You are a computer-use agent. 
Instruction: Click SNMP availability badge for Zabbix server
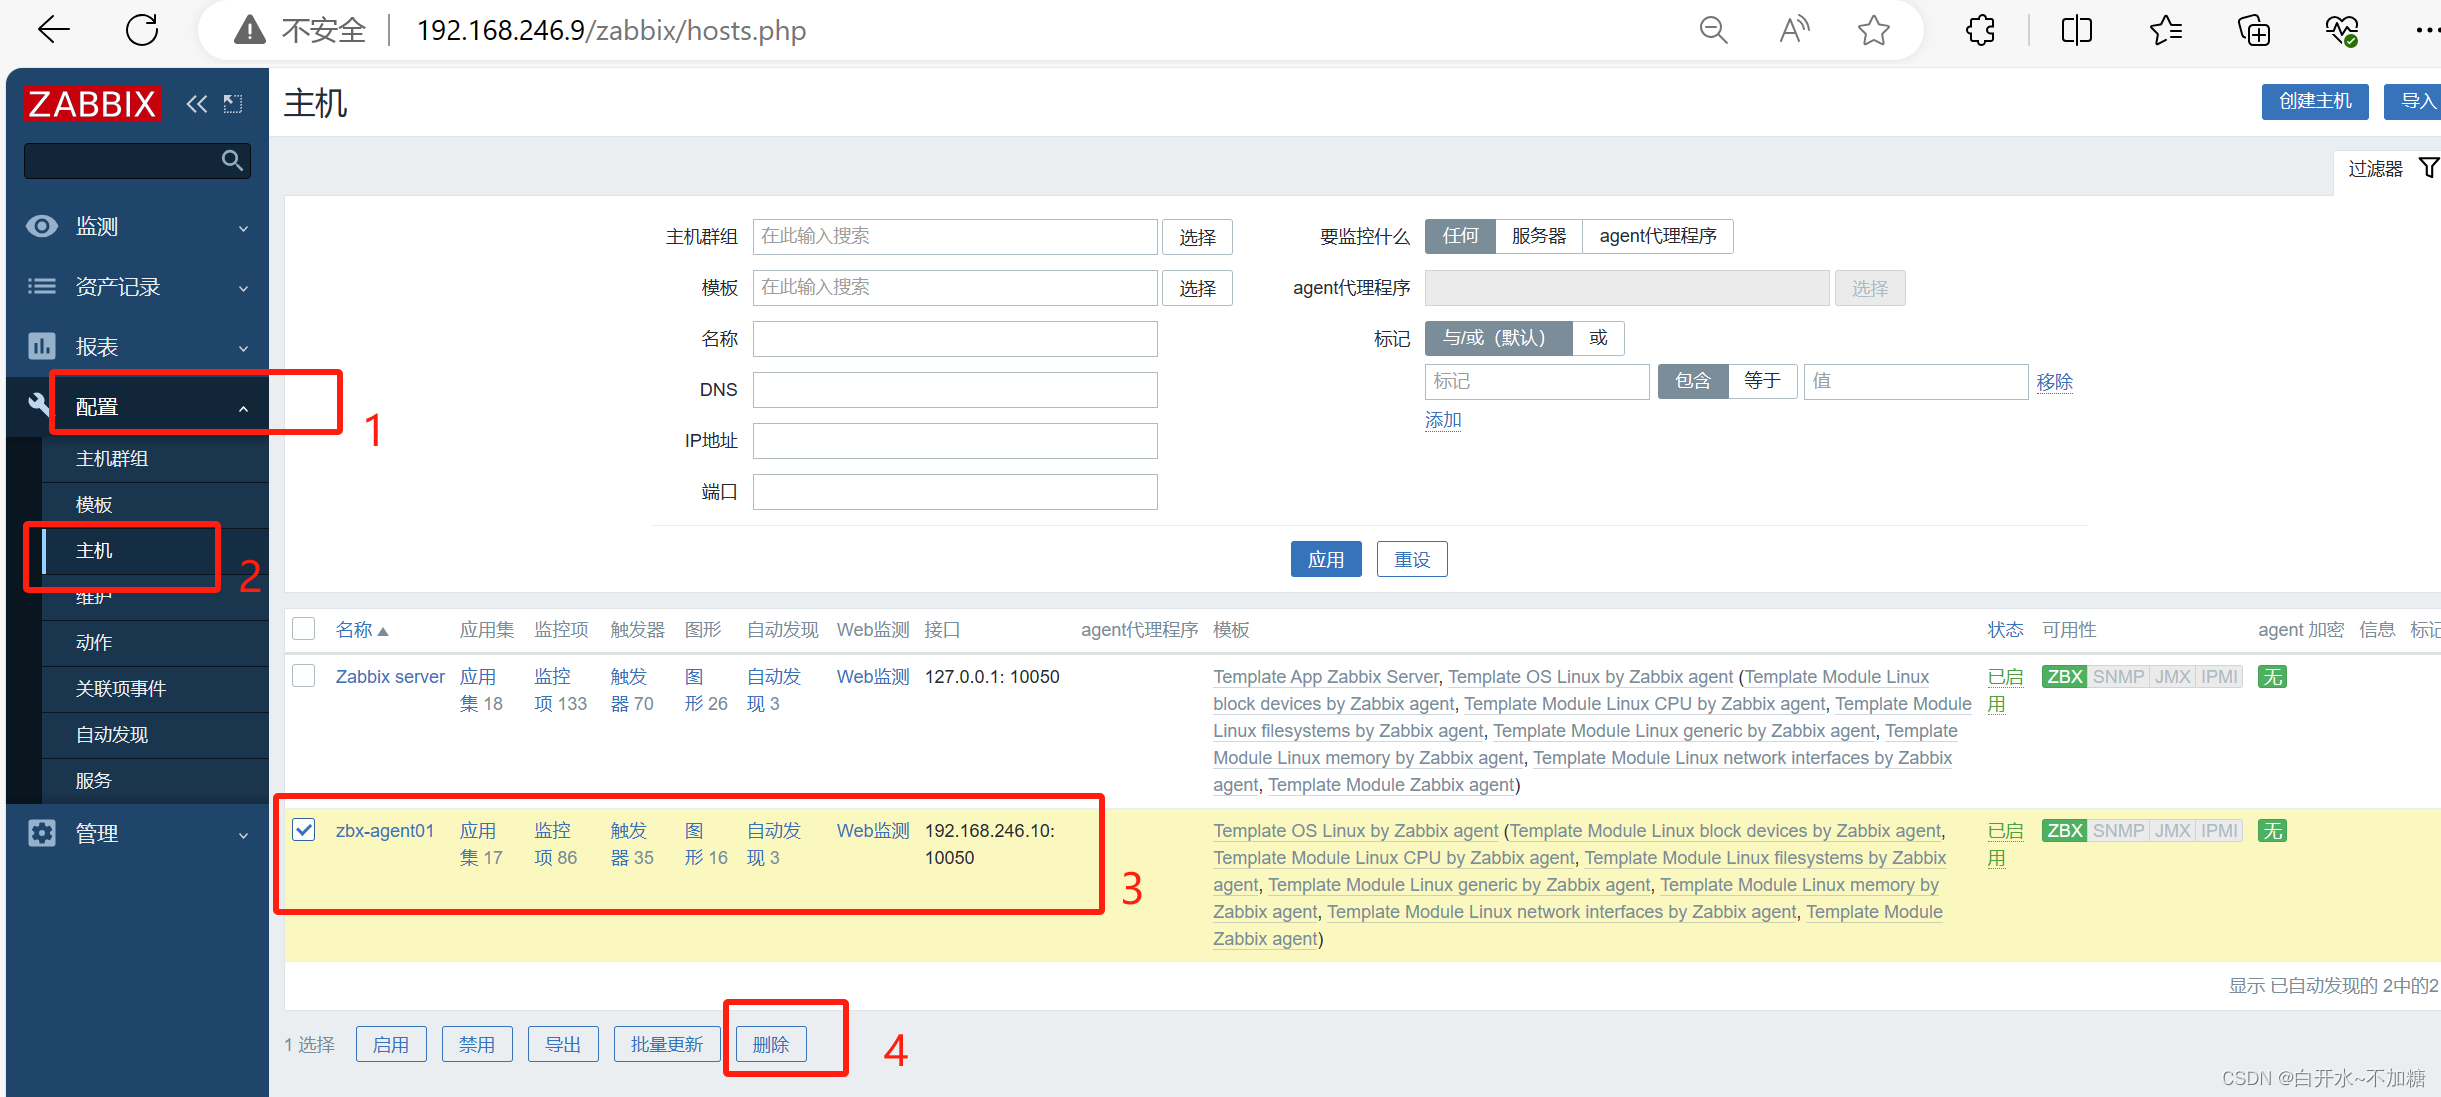tap(2118, 677)
